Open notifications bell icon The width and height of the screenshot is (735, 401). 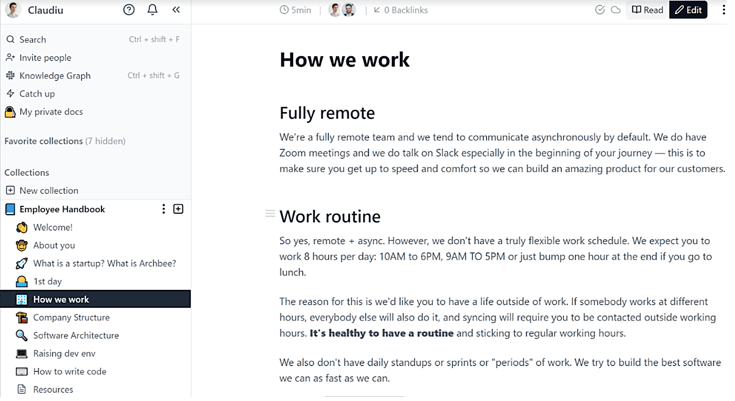pyautogui.click(x=152, y=10)
